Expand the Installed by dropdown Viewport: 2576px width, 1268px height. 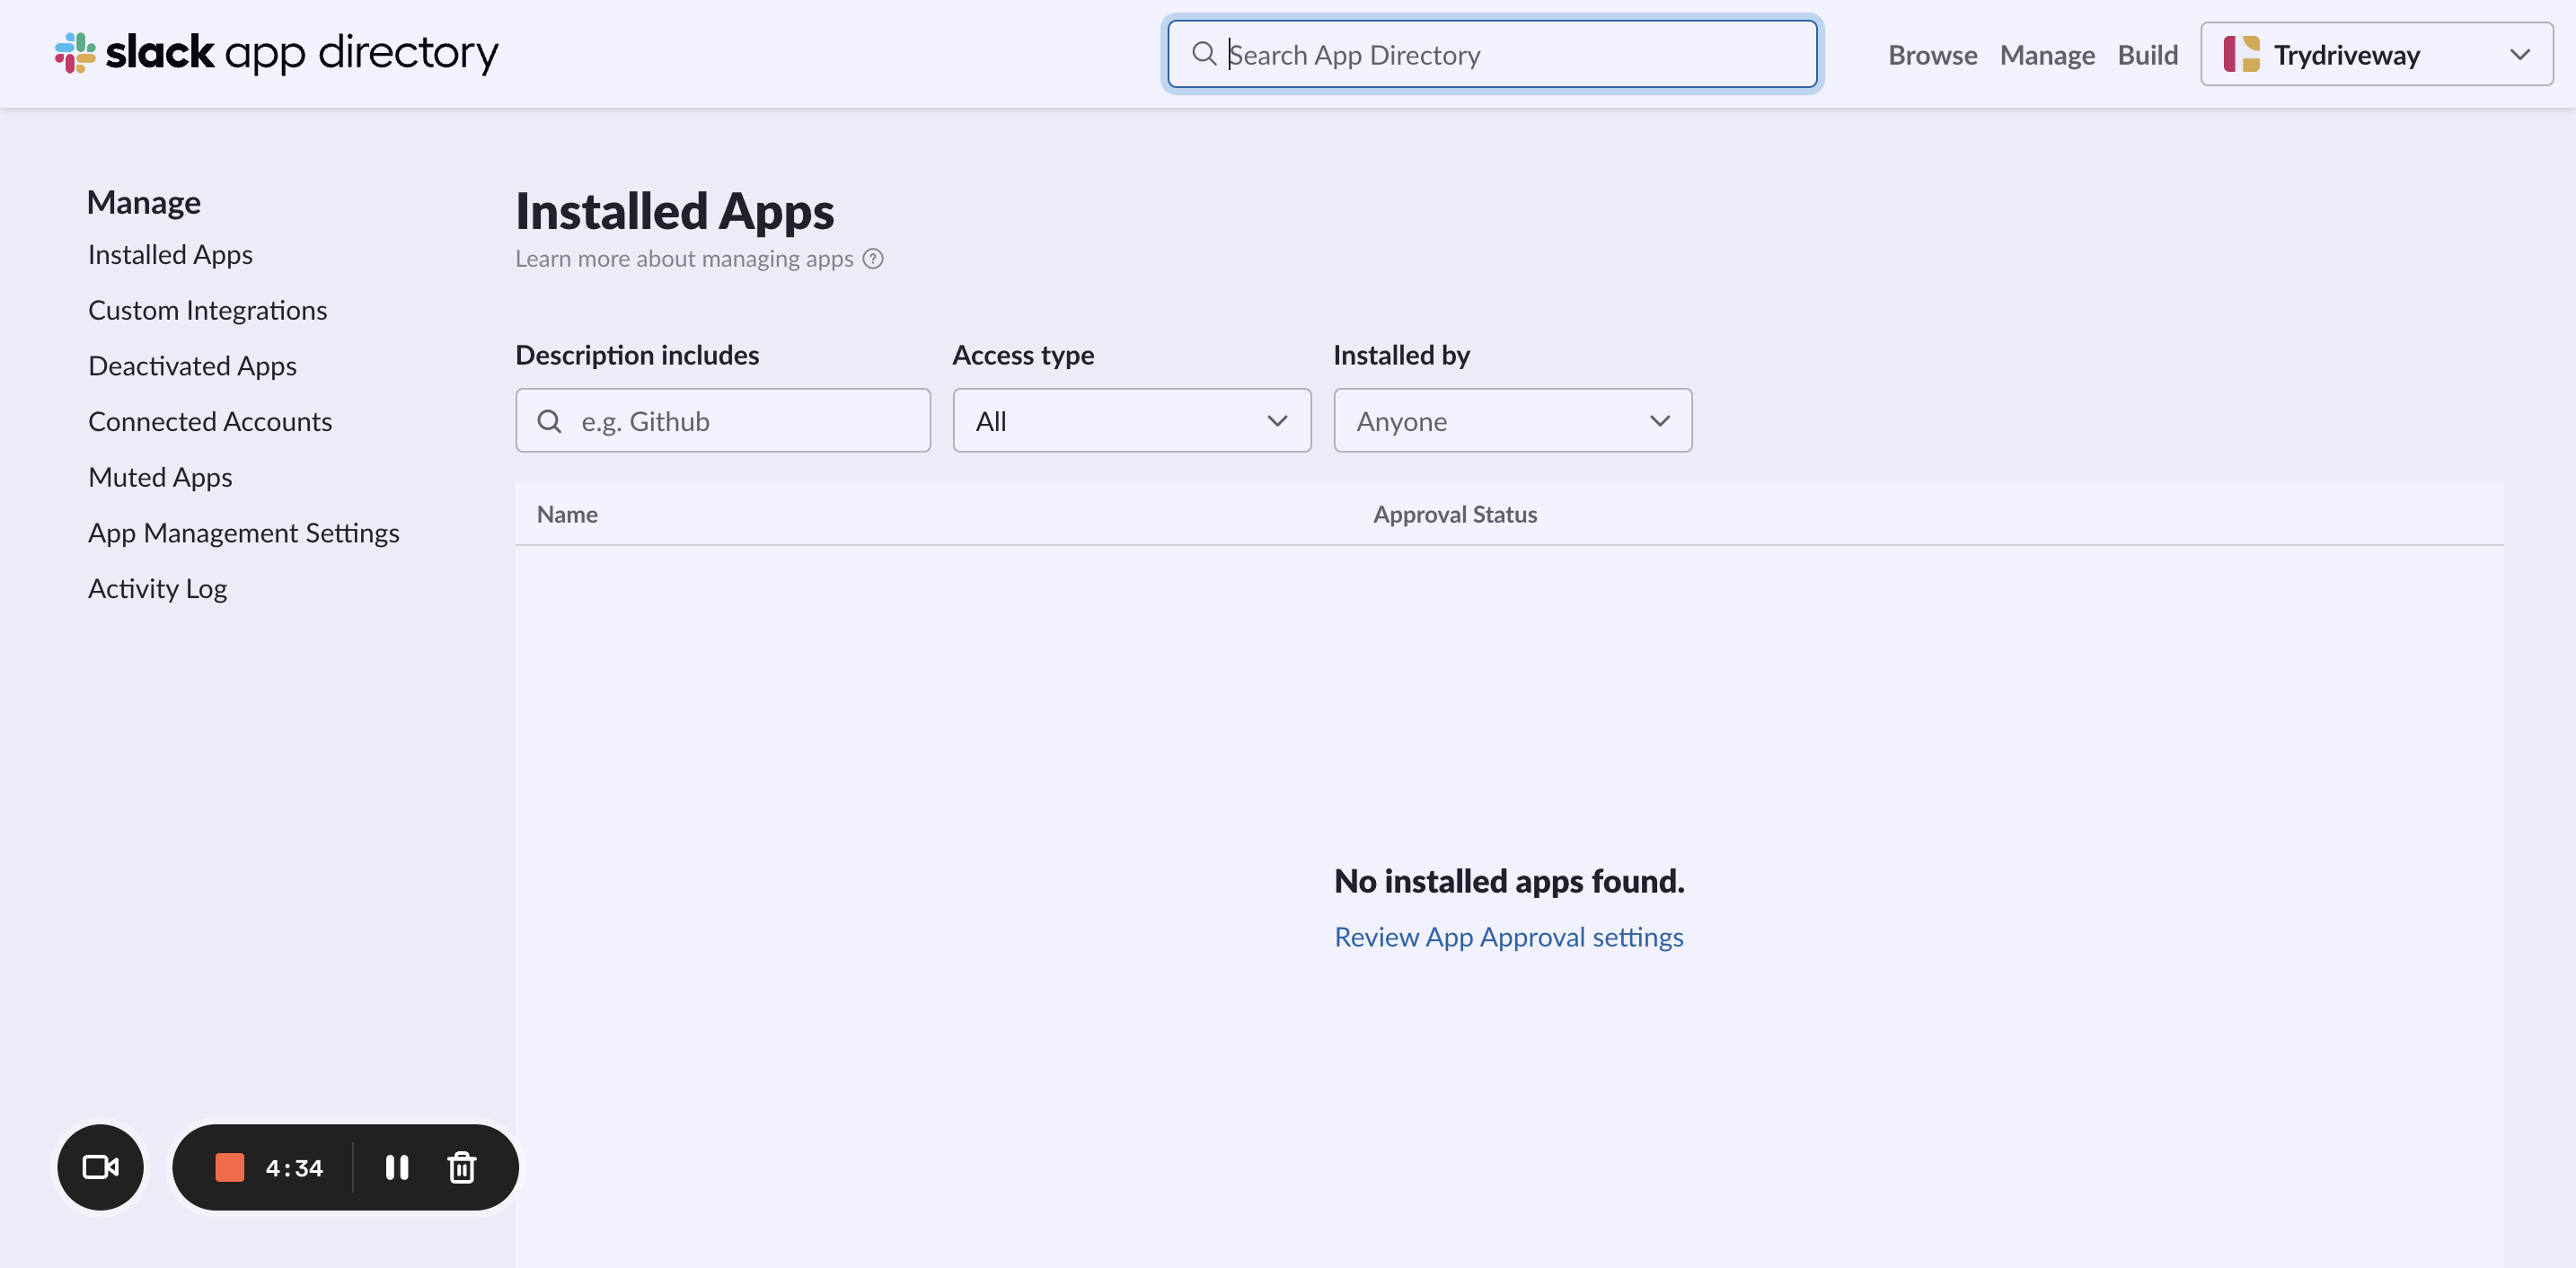click(1513, 418)
